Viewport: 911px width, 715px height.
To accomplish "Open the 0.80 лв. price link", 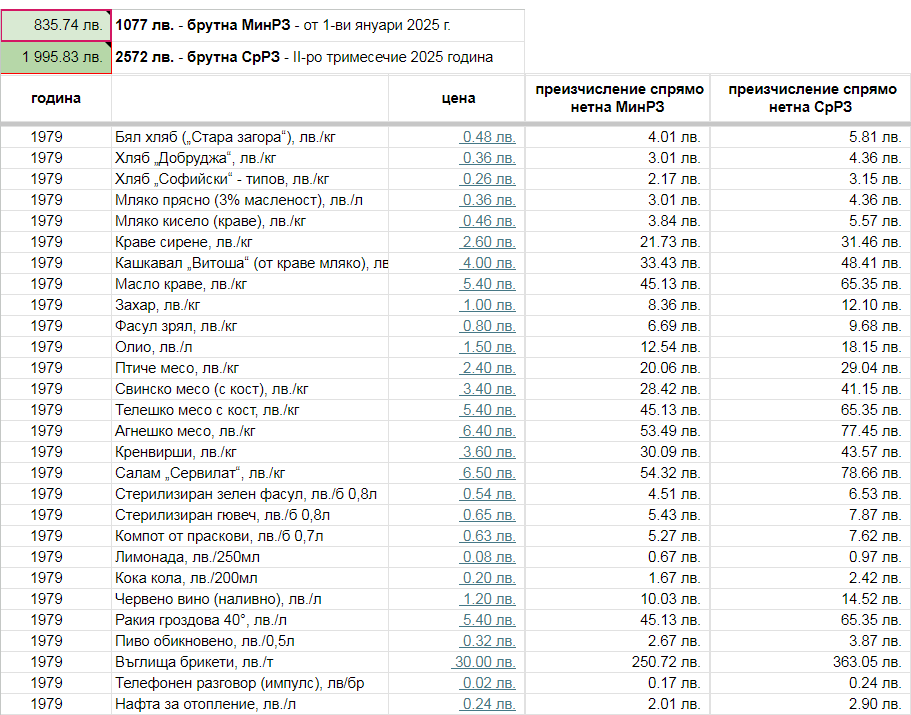I will [489, 326].
